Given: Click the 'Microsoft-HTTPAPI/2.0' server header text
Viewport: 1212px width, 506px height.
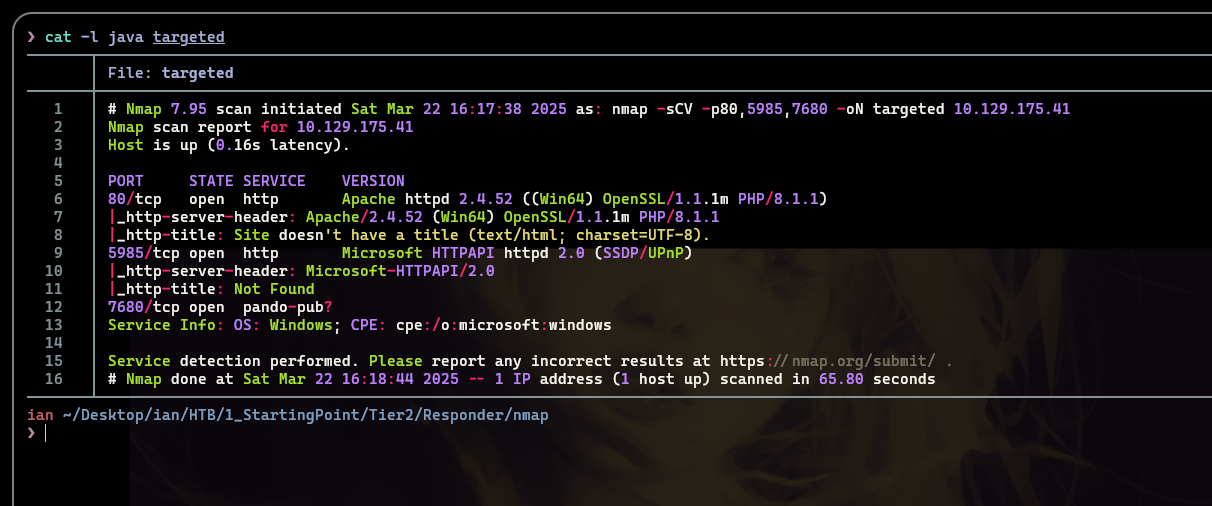Looking at the screenshot, I should coord(400,271).
